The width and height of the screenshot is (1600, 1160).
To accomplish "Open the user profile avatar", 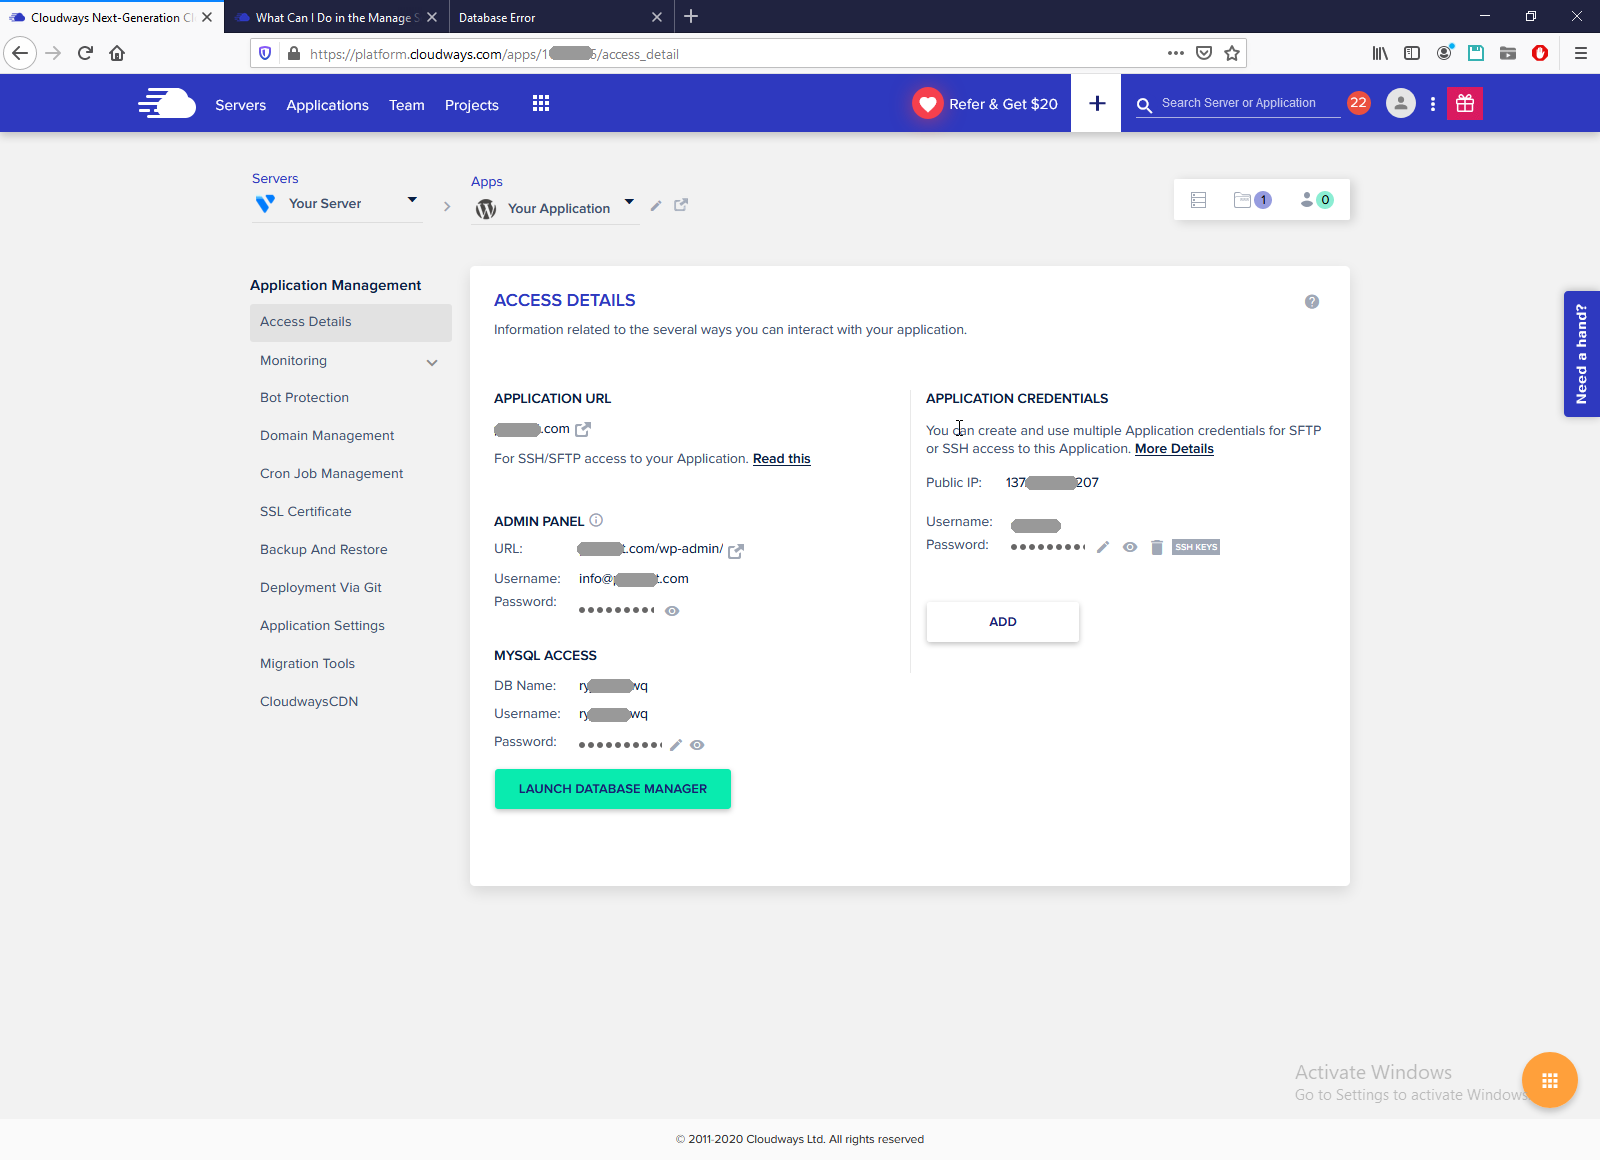I will pyautogui.click(x=1401, y=103).
